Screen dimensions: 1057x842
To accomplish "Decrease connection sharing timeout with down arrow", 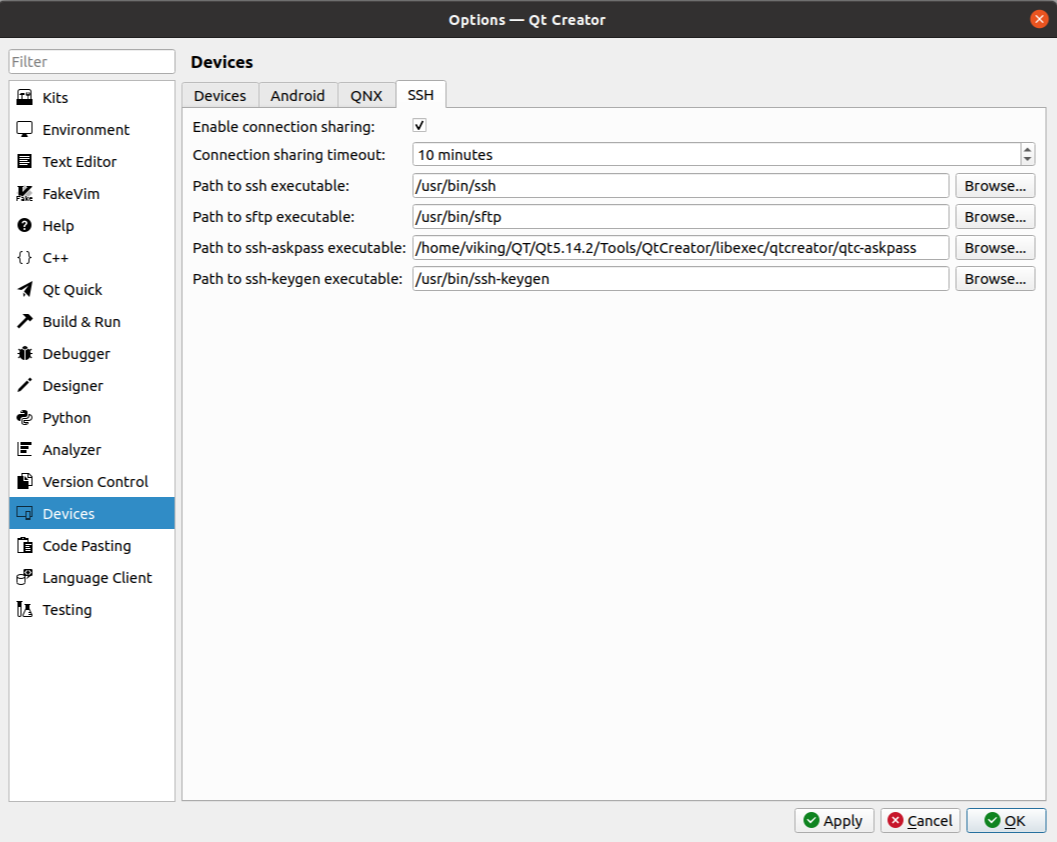I will [x=1027, y=160].
